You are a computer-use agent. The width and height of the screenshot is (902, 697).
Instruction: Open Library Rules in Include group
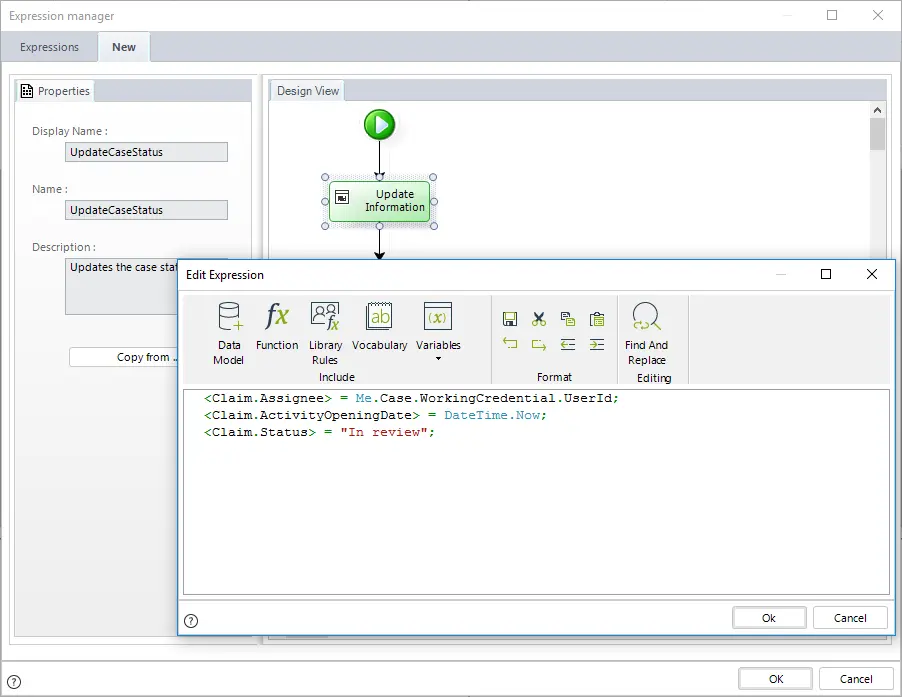(x=325, y=334)
